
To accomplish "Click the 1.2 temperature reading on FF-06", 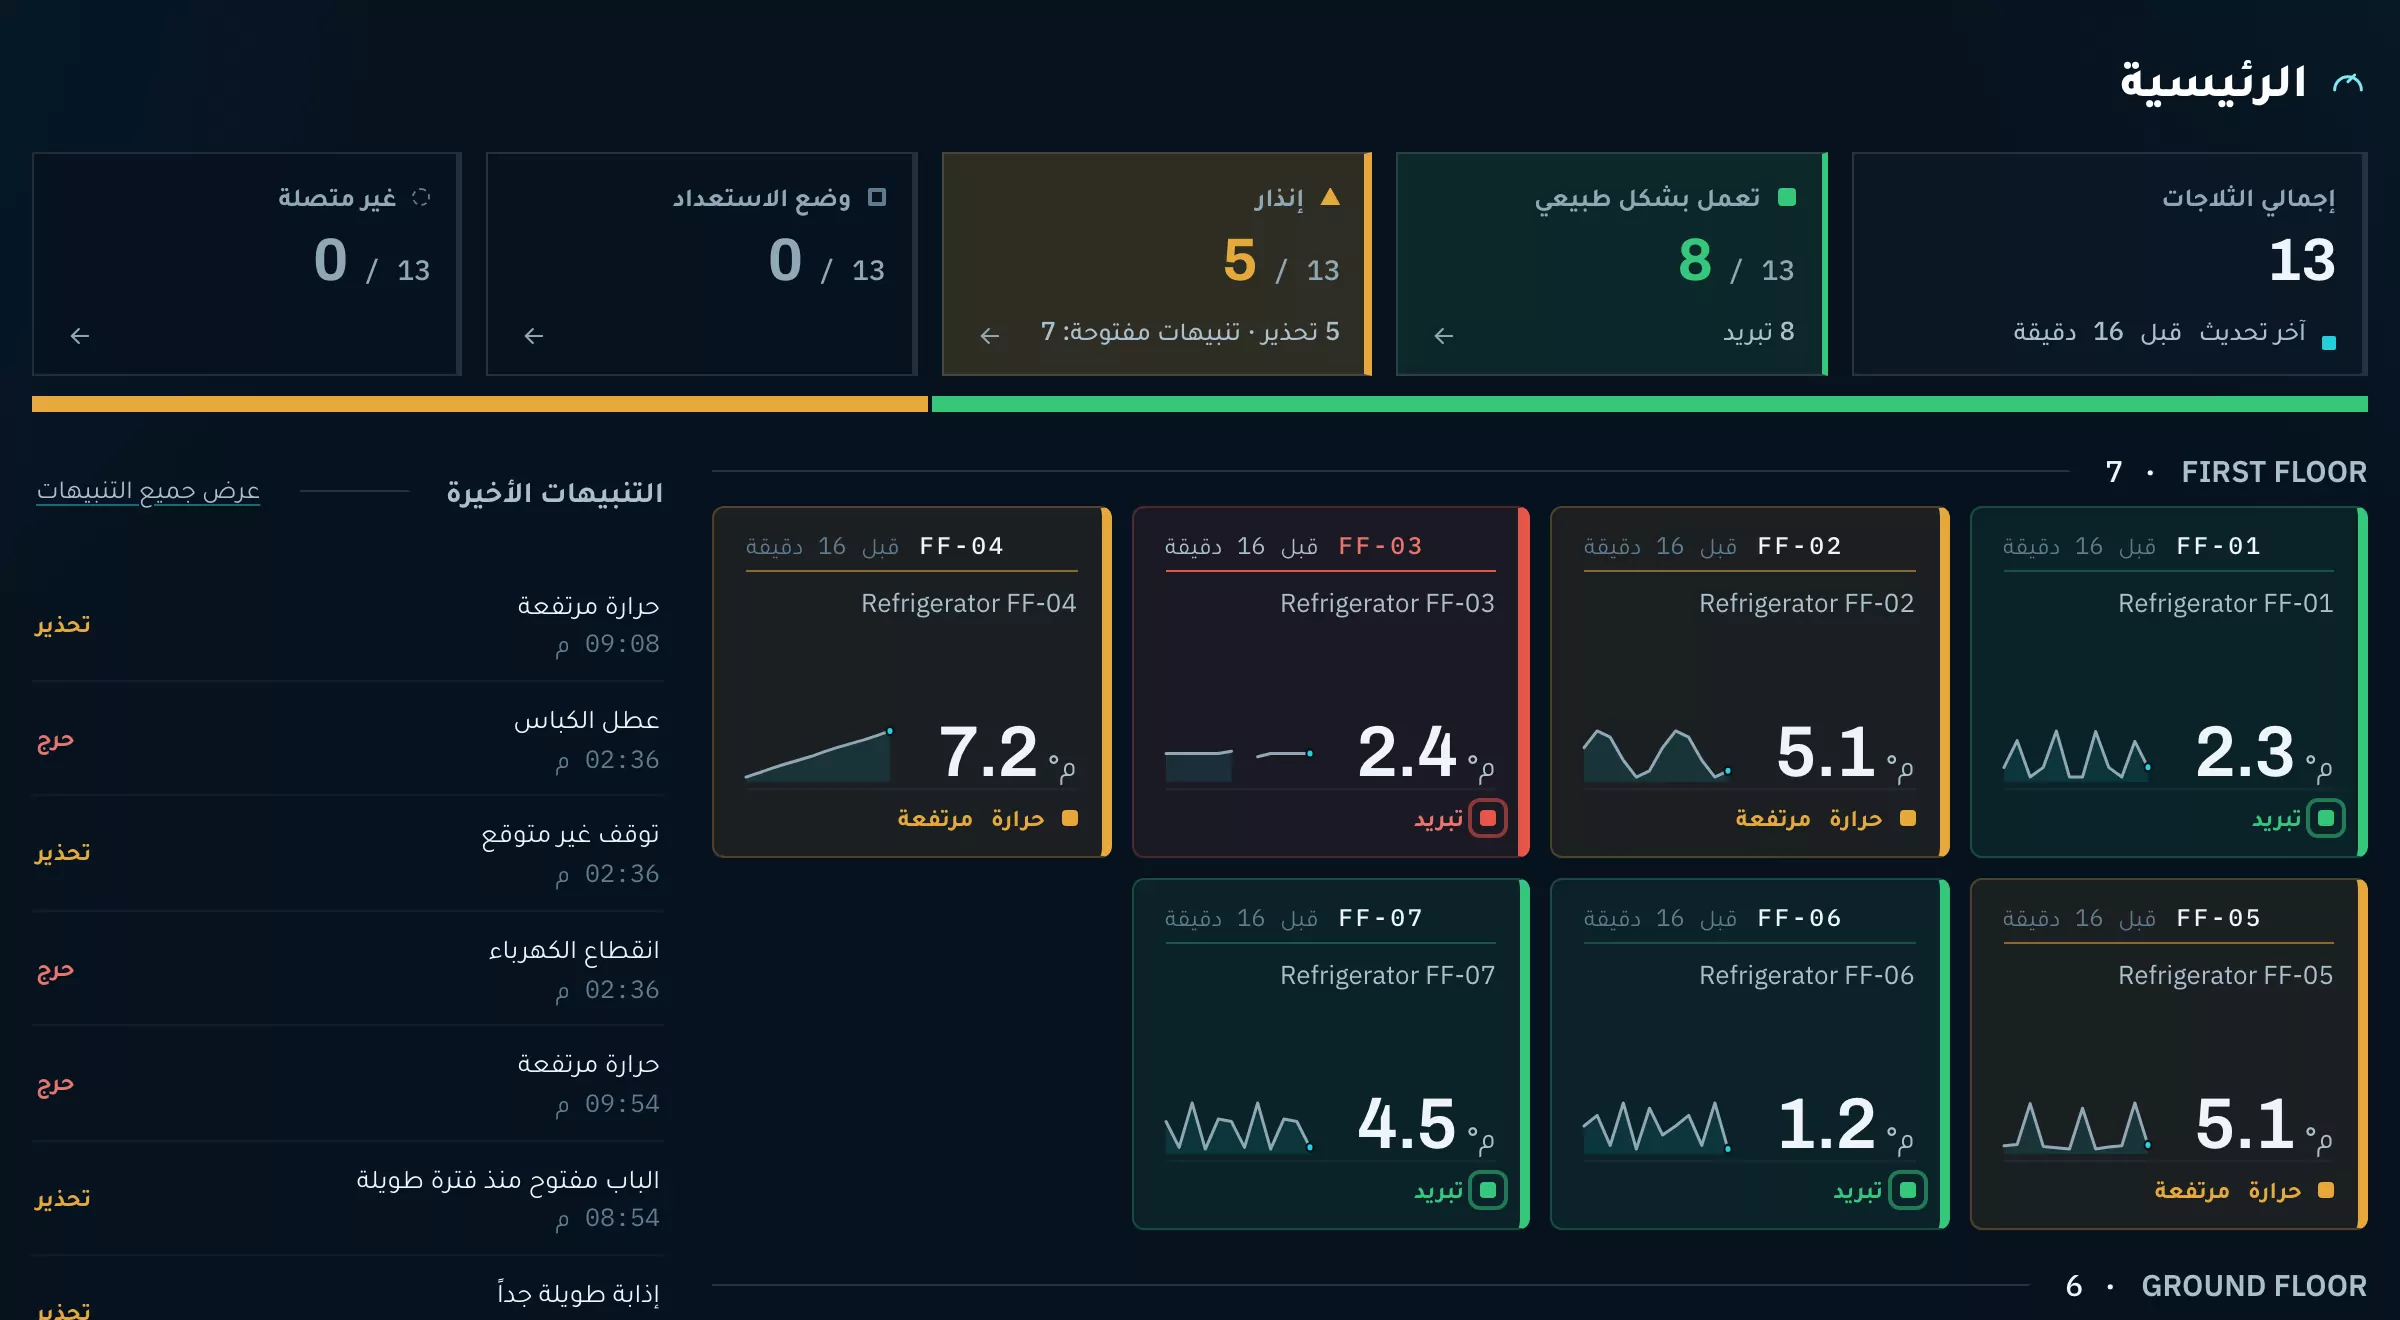I will (1826, 1124).
